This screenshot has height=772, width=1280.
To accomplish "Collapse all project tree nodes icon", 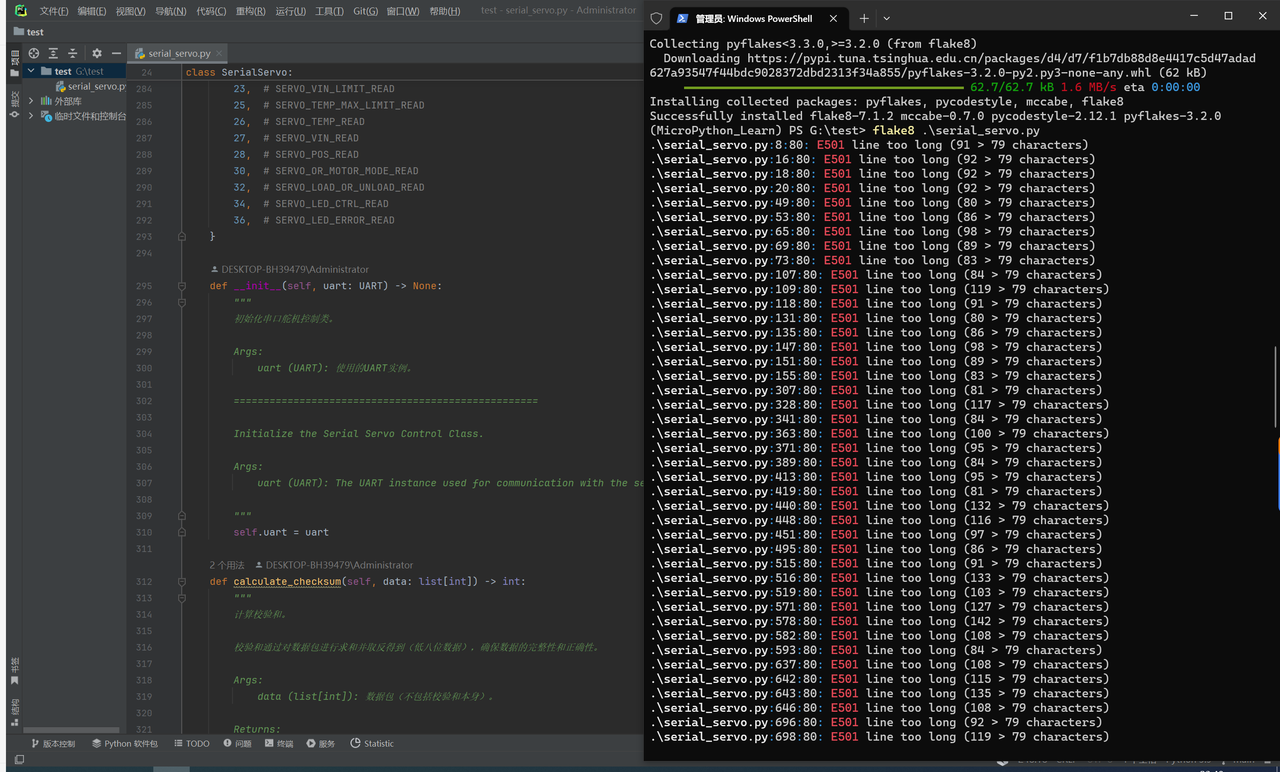I will [72, 53].
